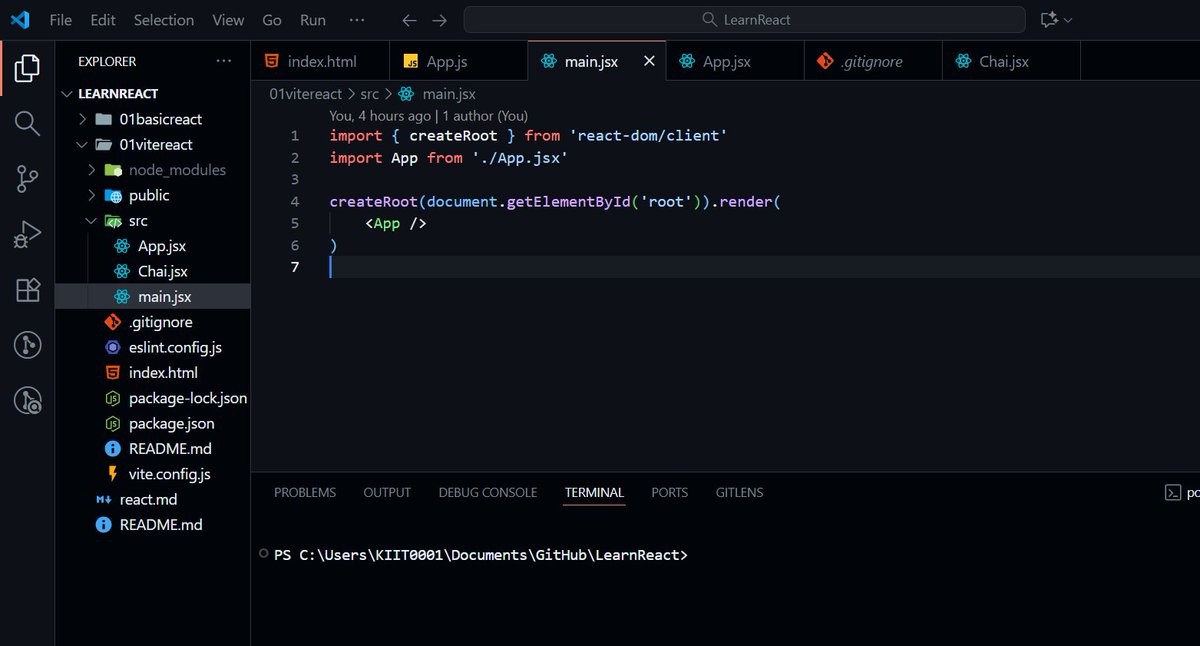The height and width of the screenshot is (646, 1200).
Task: Open package.json in the explorer
Action: 153,423
